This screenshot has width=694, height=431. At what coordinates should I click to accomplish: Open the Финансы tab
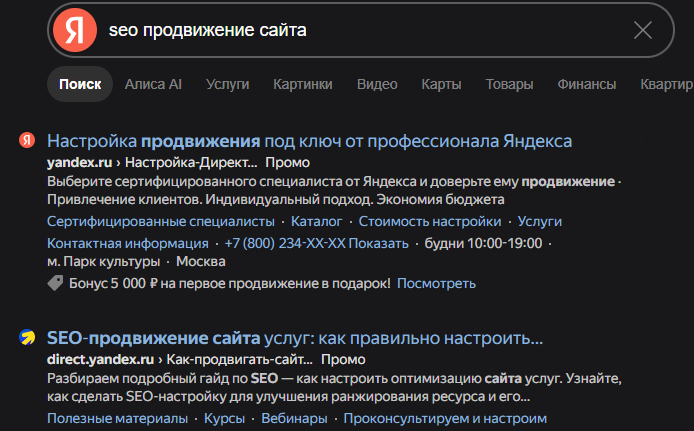click(x=587, y=84)
